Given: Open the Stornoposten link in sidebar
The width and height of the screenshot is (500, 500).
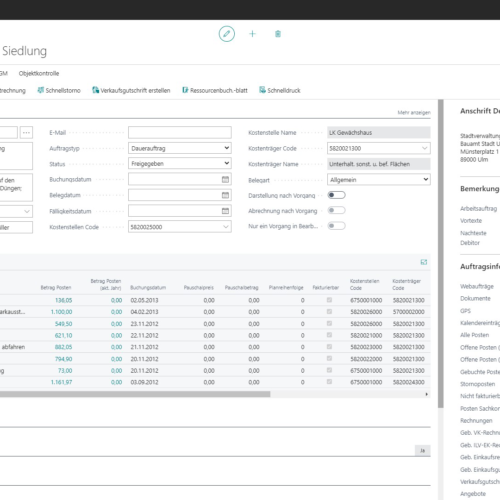Looking at the screenshot, I should (x=478, y=384).
